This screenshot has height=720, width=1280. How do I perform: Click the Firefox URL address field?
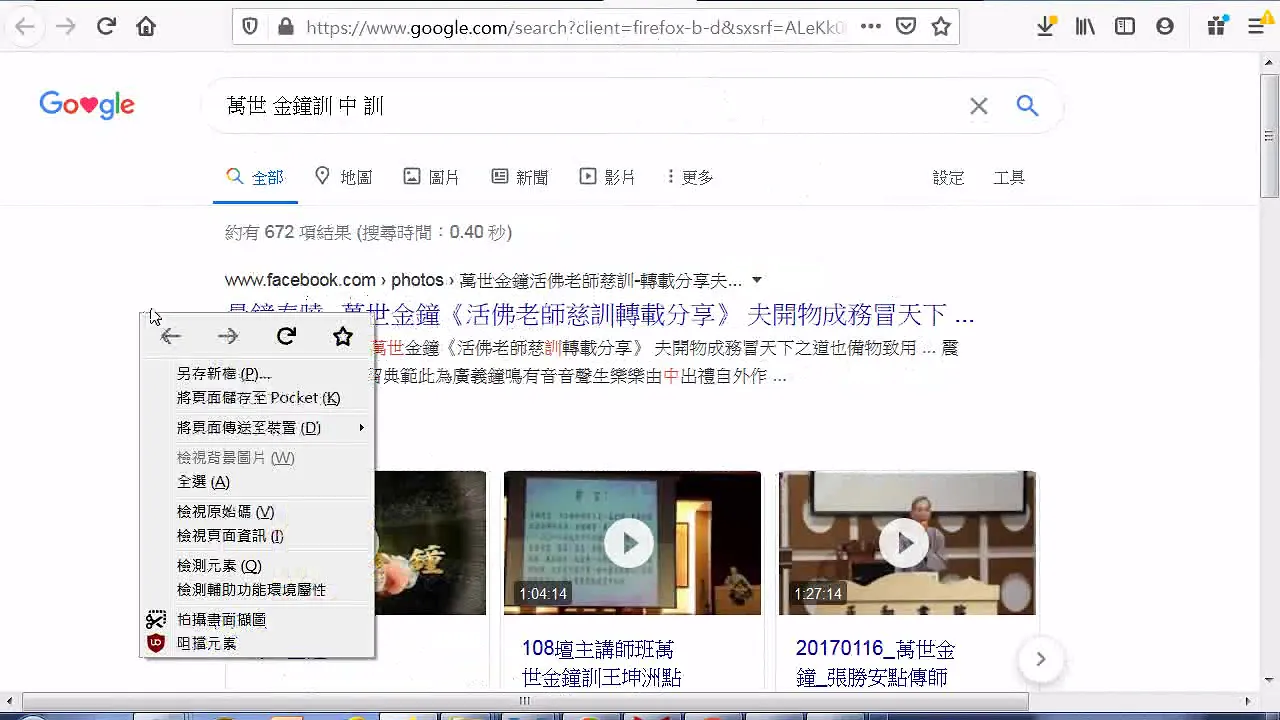(x=575, y=27)
